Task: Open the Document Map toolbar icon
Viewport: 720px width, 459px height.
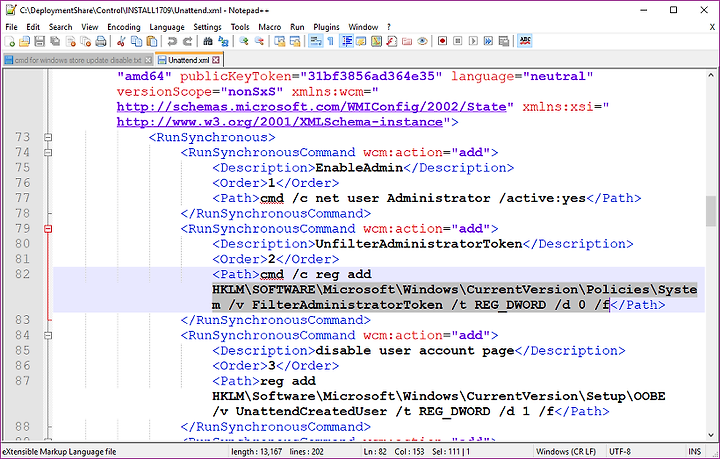Action: pyautogui.click(x=376, y=42)
